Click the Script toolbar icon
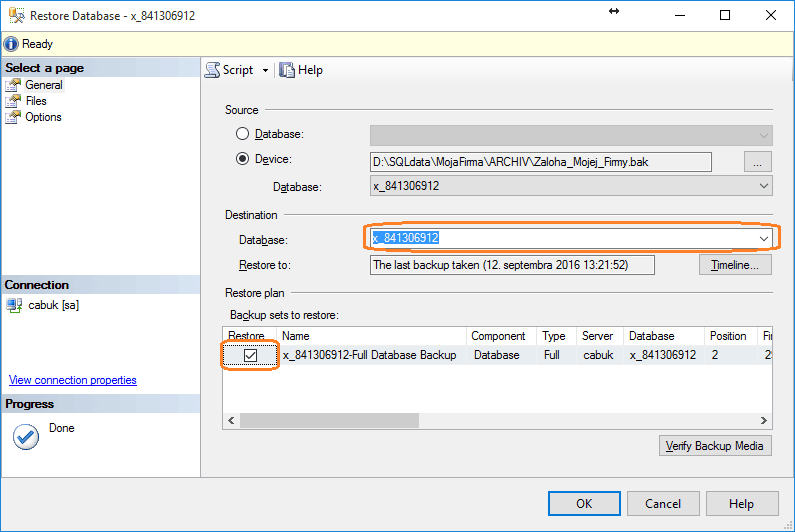The height and width of the screenshot is (532, 795). [213, 70]
